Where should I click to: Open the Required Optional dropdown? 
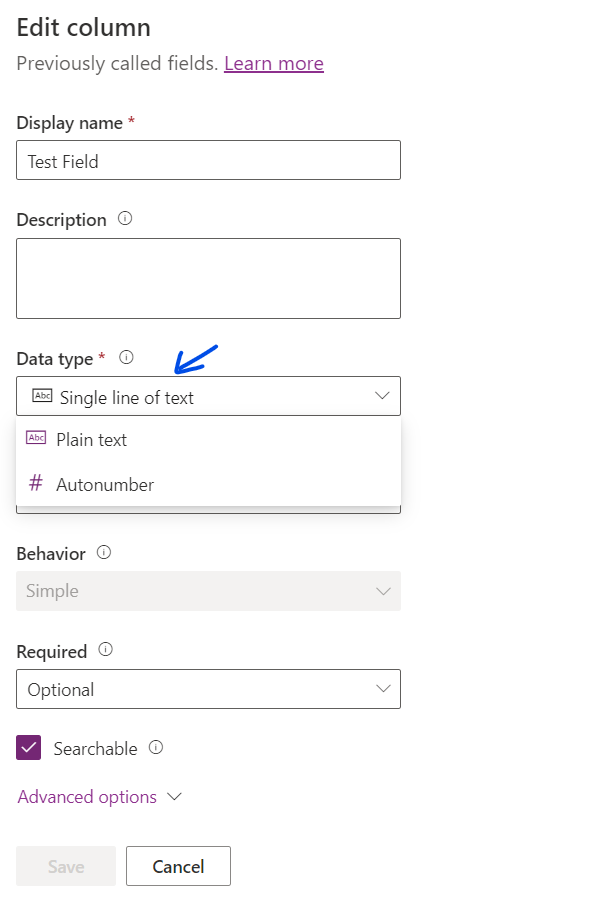[x=208, y=689]
